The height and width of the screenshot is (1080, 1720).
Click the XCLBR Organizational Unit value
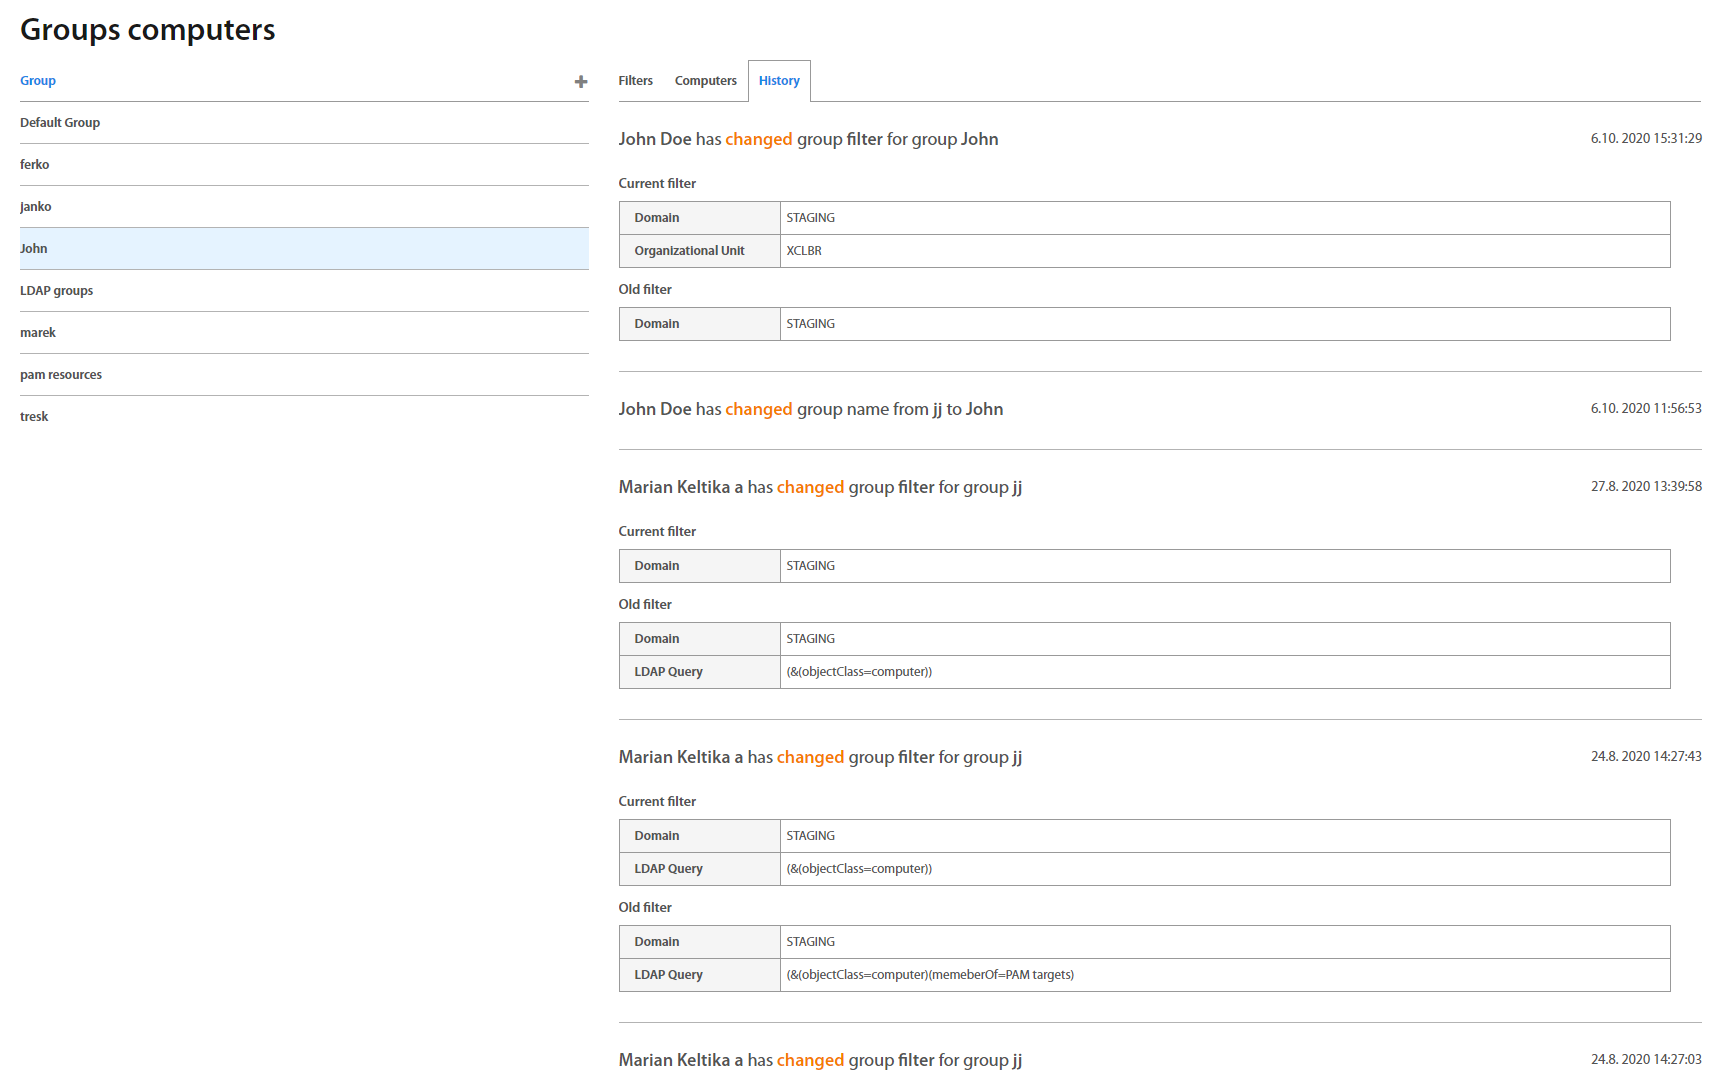(x=804, y=251)
